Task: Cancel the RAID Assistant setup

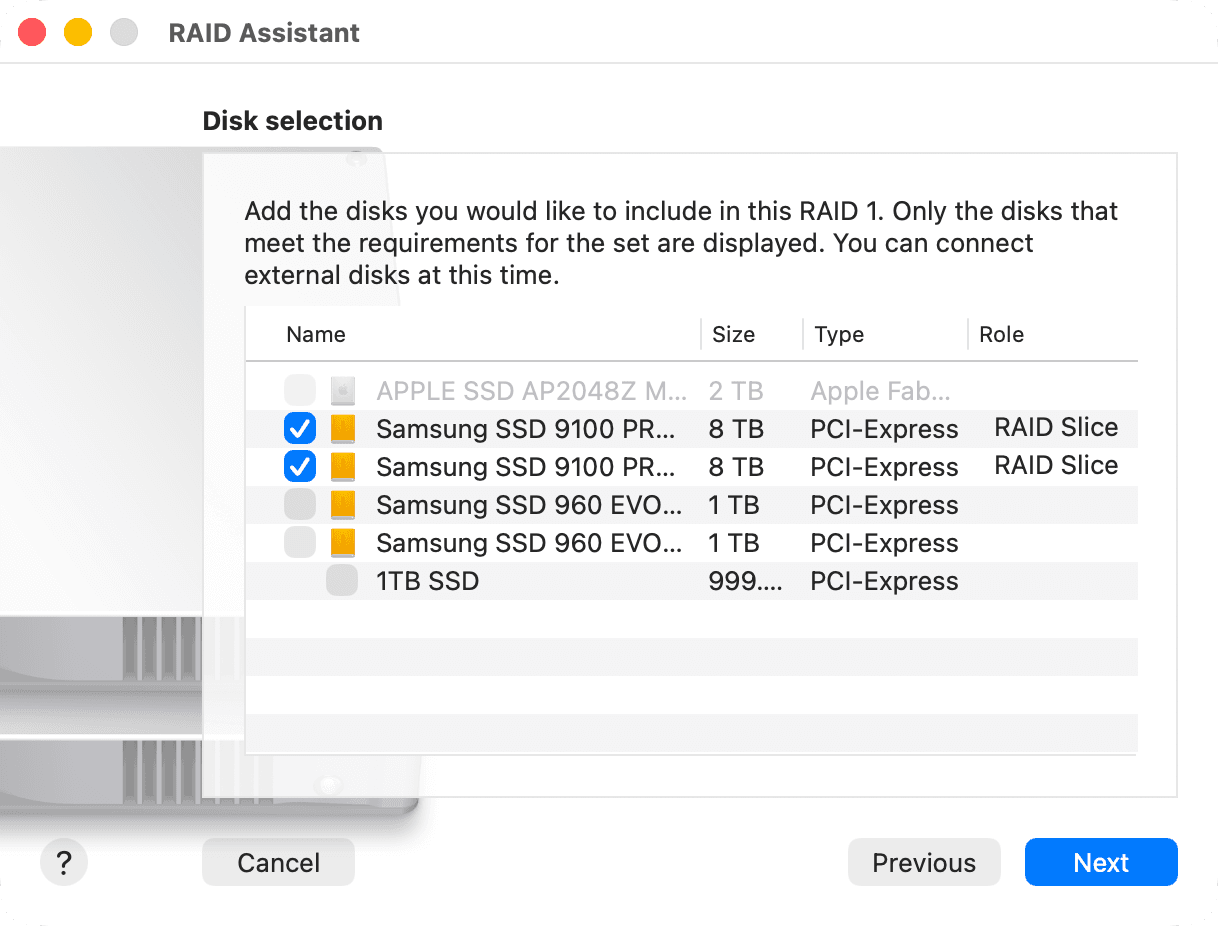Action: pos(278,861)
